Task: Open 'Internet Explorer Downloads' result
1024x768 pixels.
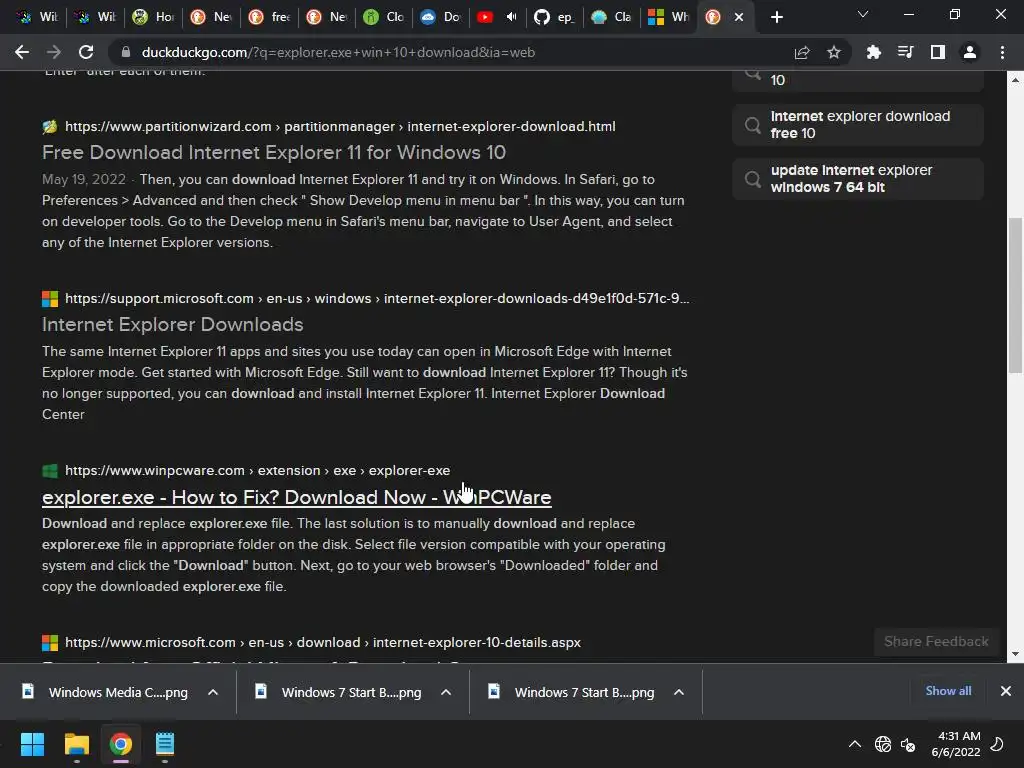Action: click(x=172, y=325)
